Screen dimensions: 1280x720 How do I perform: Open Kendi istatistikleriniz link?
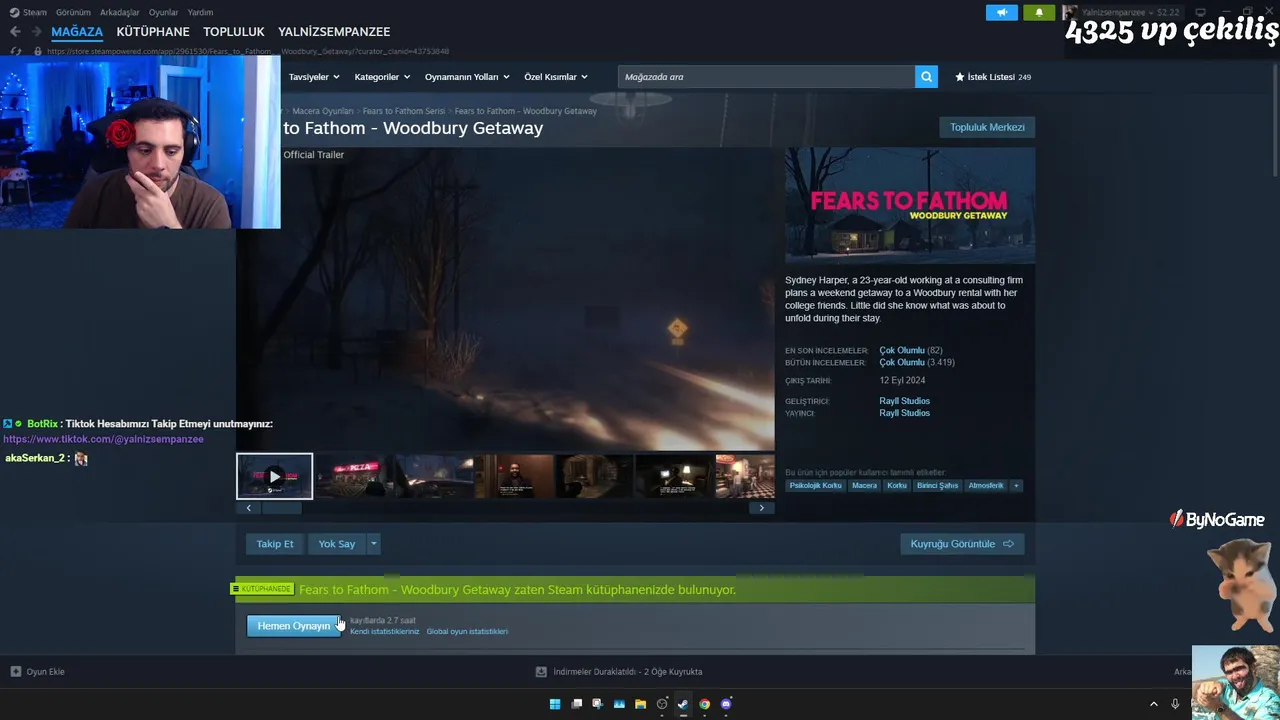(385, 632)
